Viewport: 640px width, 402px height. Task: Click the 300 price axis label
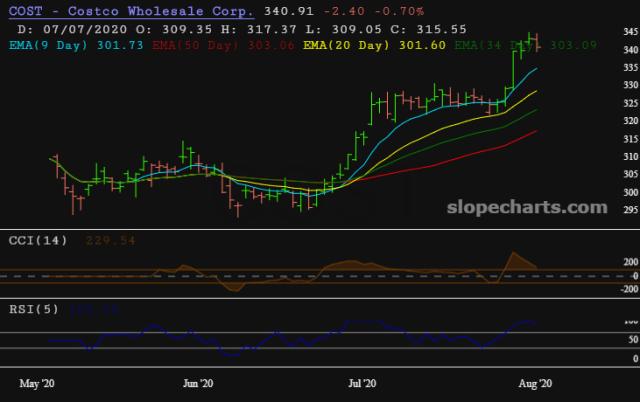coord(631,192)
